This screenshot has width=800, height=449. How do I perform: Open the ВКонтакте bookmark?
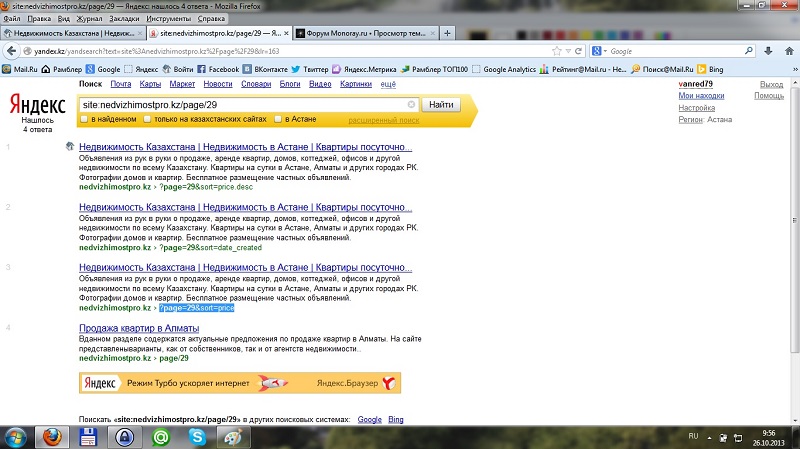coord(265,69)
